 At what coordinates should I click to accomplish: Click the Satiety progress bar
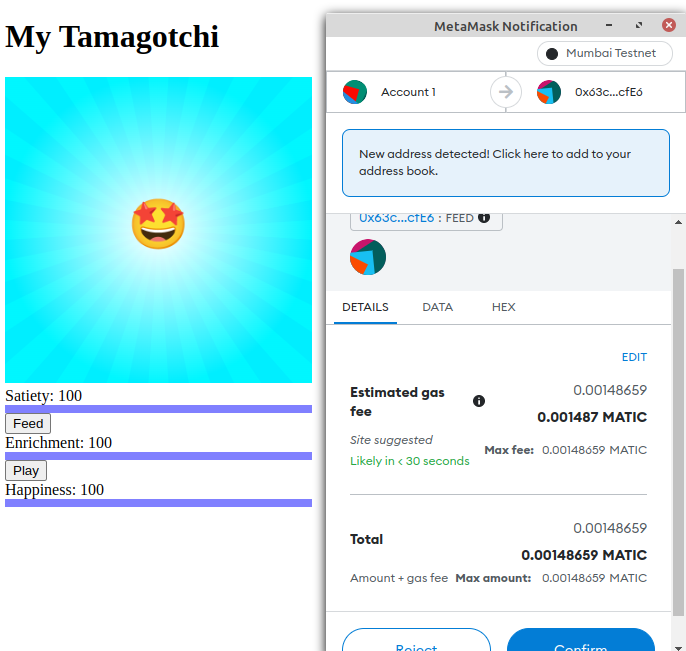pyautogui.click(x=158, y=409)
